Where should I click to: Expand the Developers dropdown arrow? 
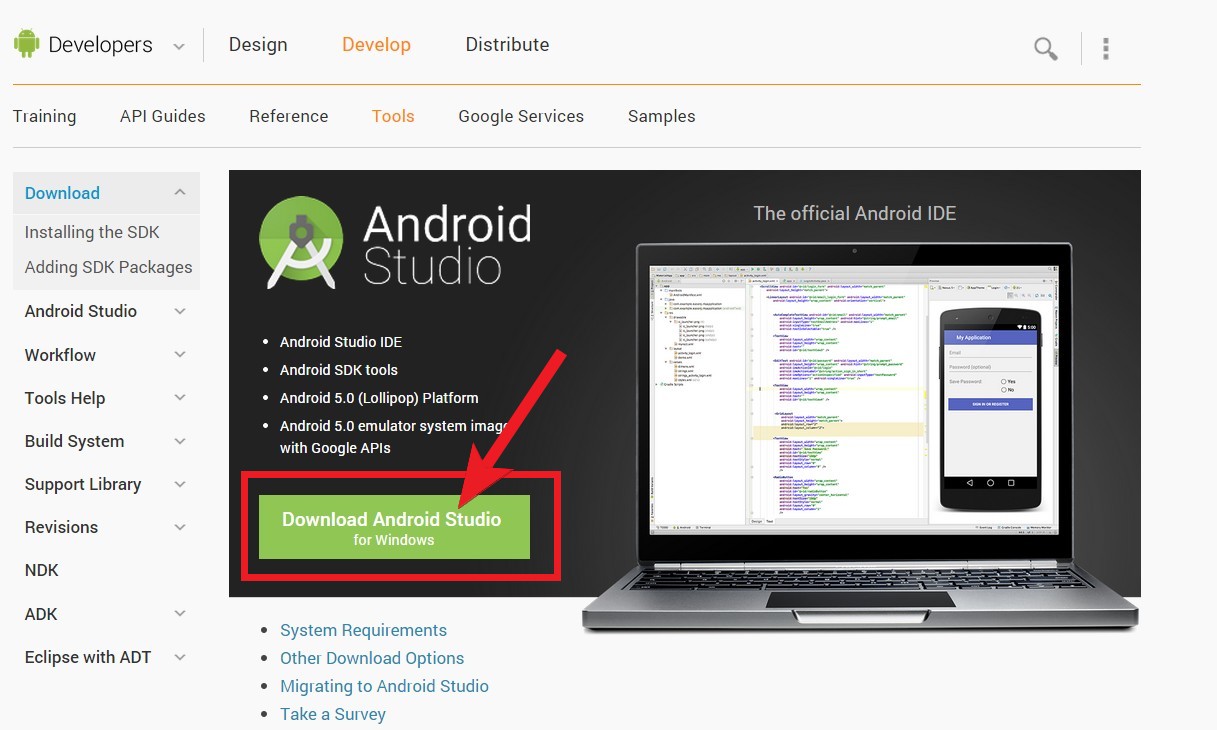click(x=179, y=46)
